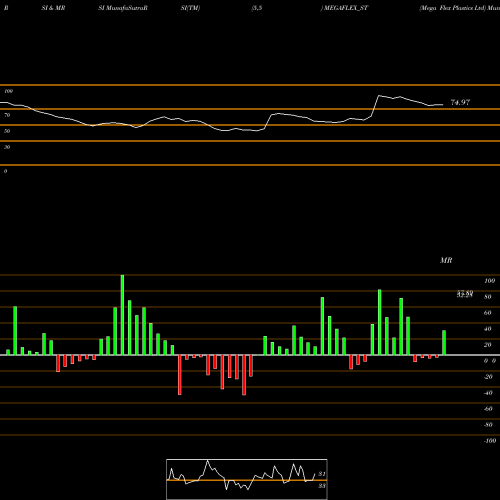Click the 'SI(TM)' title text
The height and width of the screenshot is (500, 500).
pos(190,8)
